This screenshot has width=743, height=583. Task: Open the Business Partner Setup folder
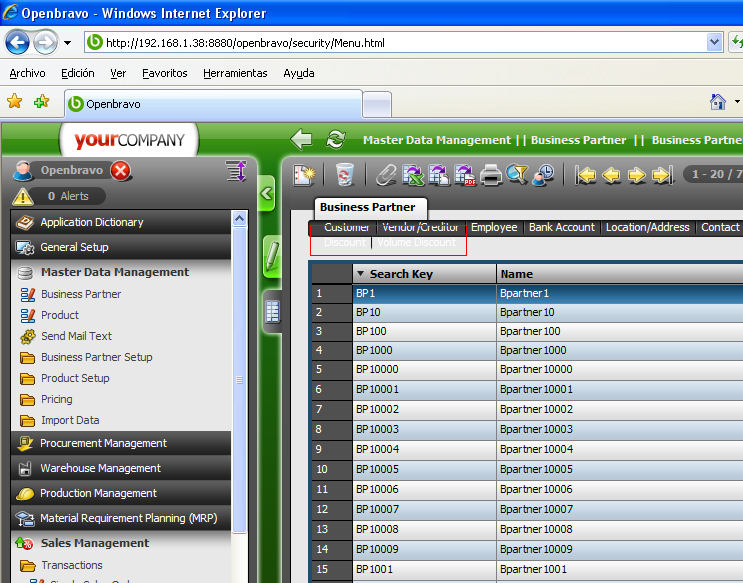pos(97,357)
